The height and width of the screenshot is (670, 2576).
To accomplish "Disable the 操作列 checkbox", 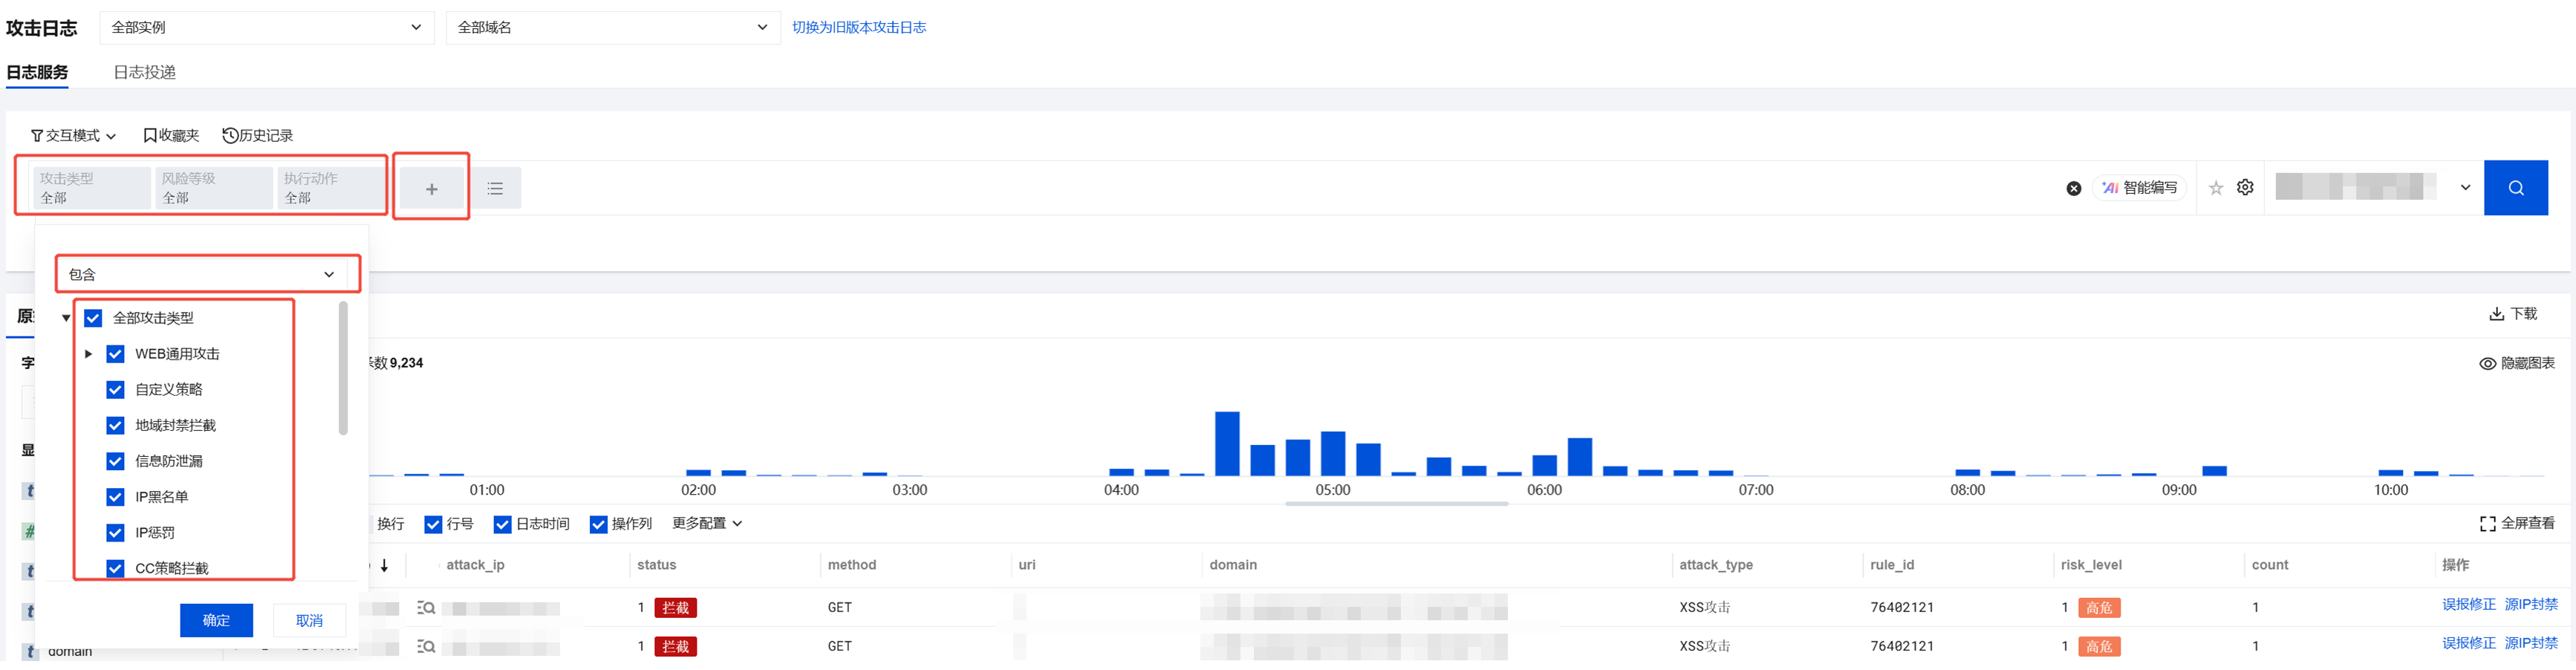I will (x=598, y=525).
